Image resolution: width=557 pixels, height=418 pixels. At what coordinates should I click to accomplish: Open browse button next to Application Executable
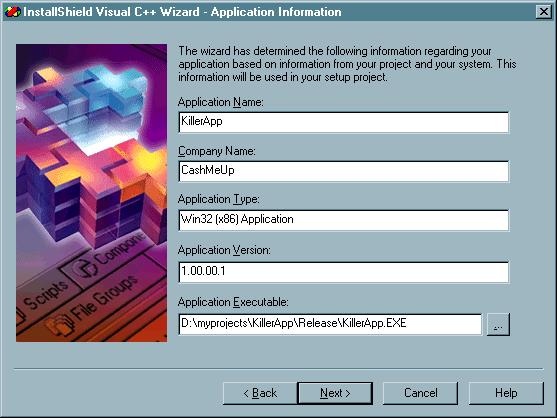[x=498, y=324]
